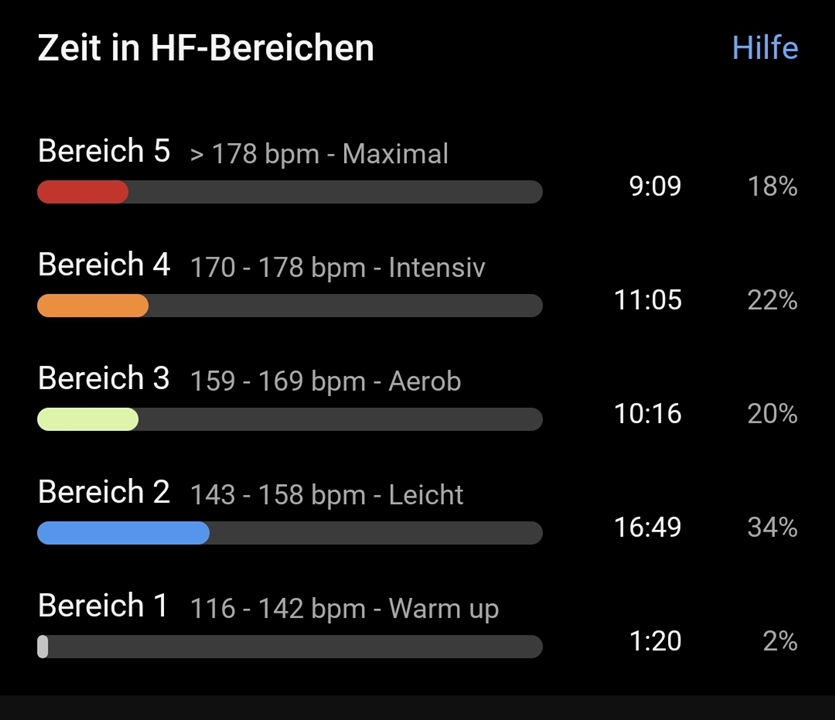Click the 11:05 time value
This screenshot has height=720, width=835.
coord(648,300)
